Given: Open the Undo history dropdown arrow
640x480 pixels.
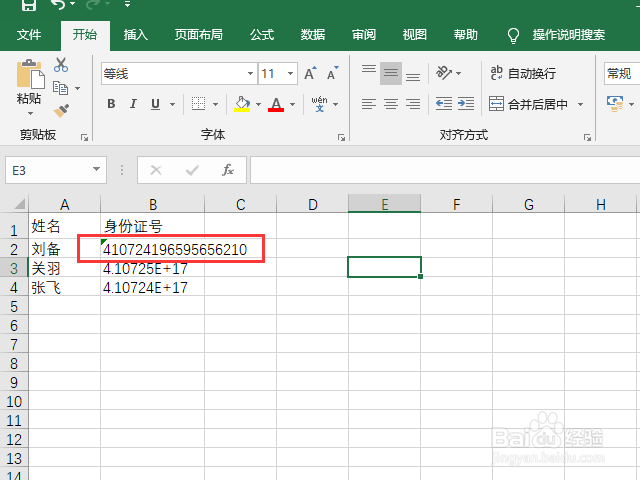Looking at the screenshot, I should click(73, 4).
